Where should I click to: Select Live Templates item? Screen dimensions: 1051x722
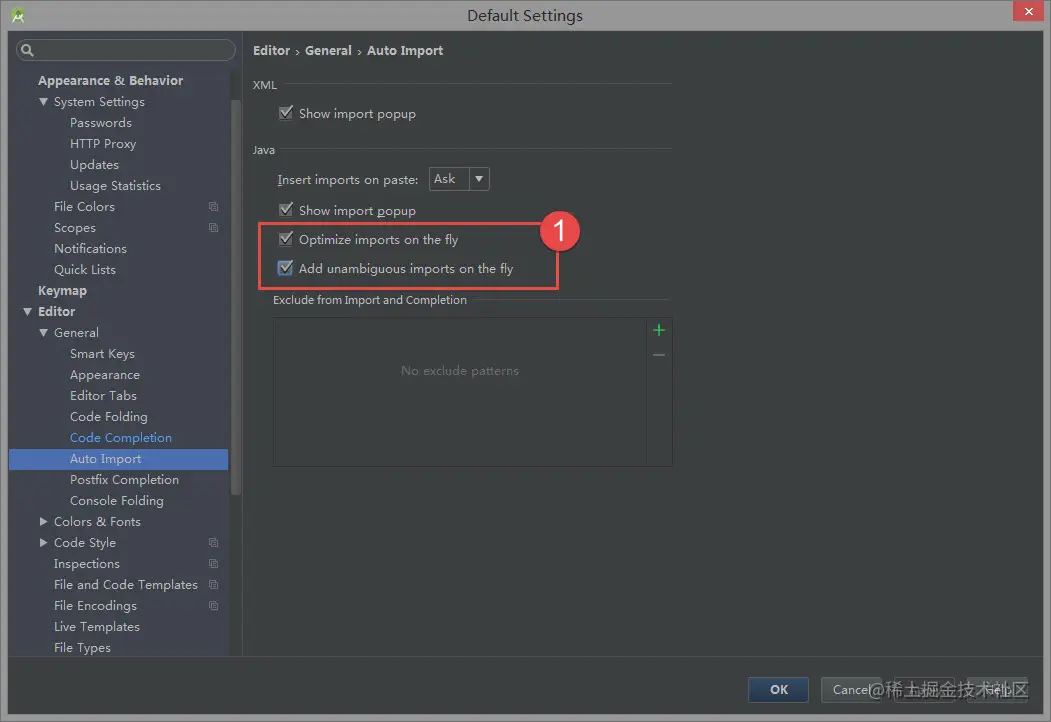(x=97, y=627)
